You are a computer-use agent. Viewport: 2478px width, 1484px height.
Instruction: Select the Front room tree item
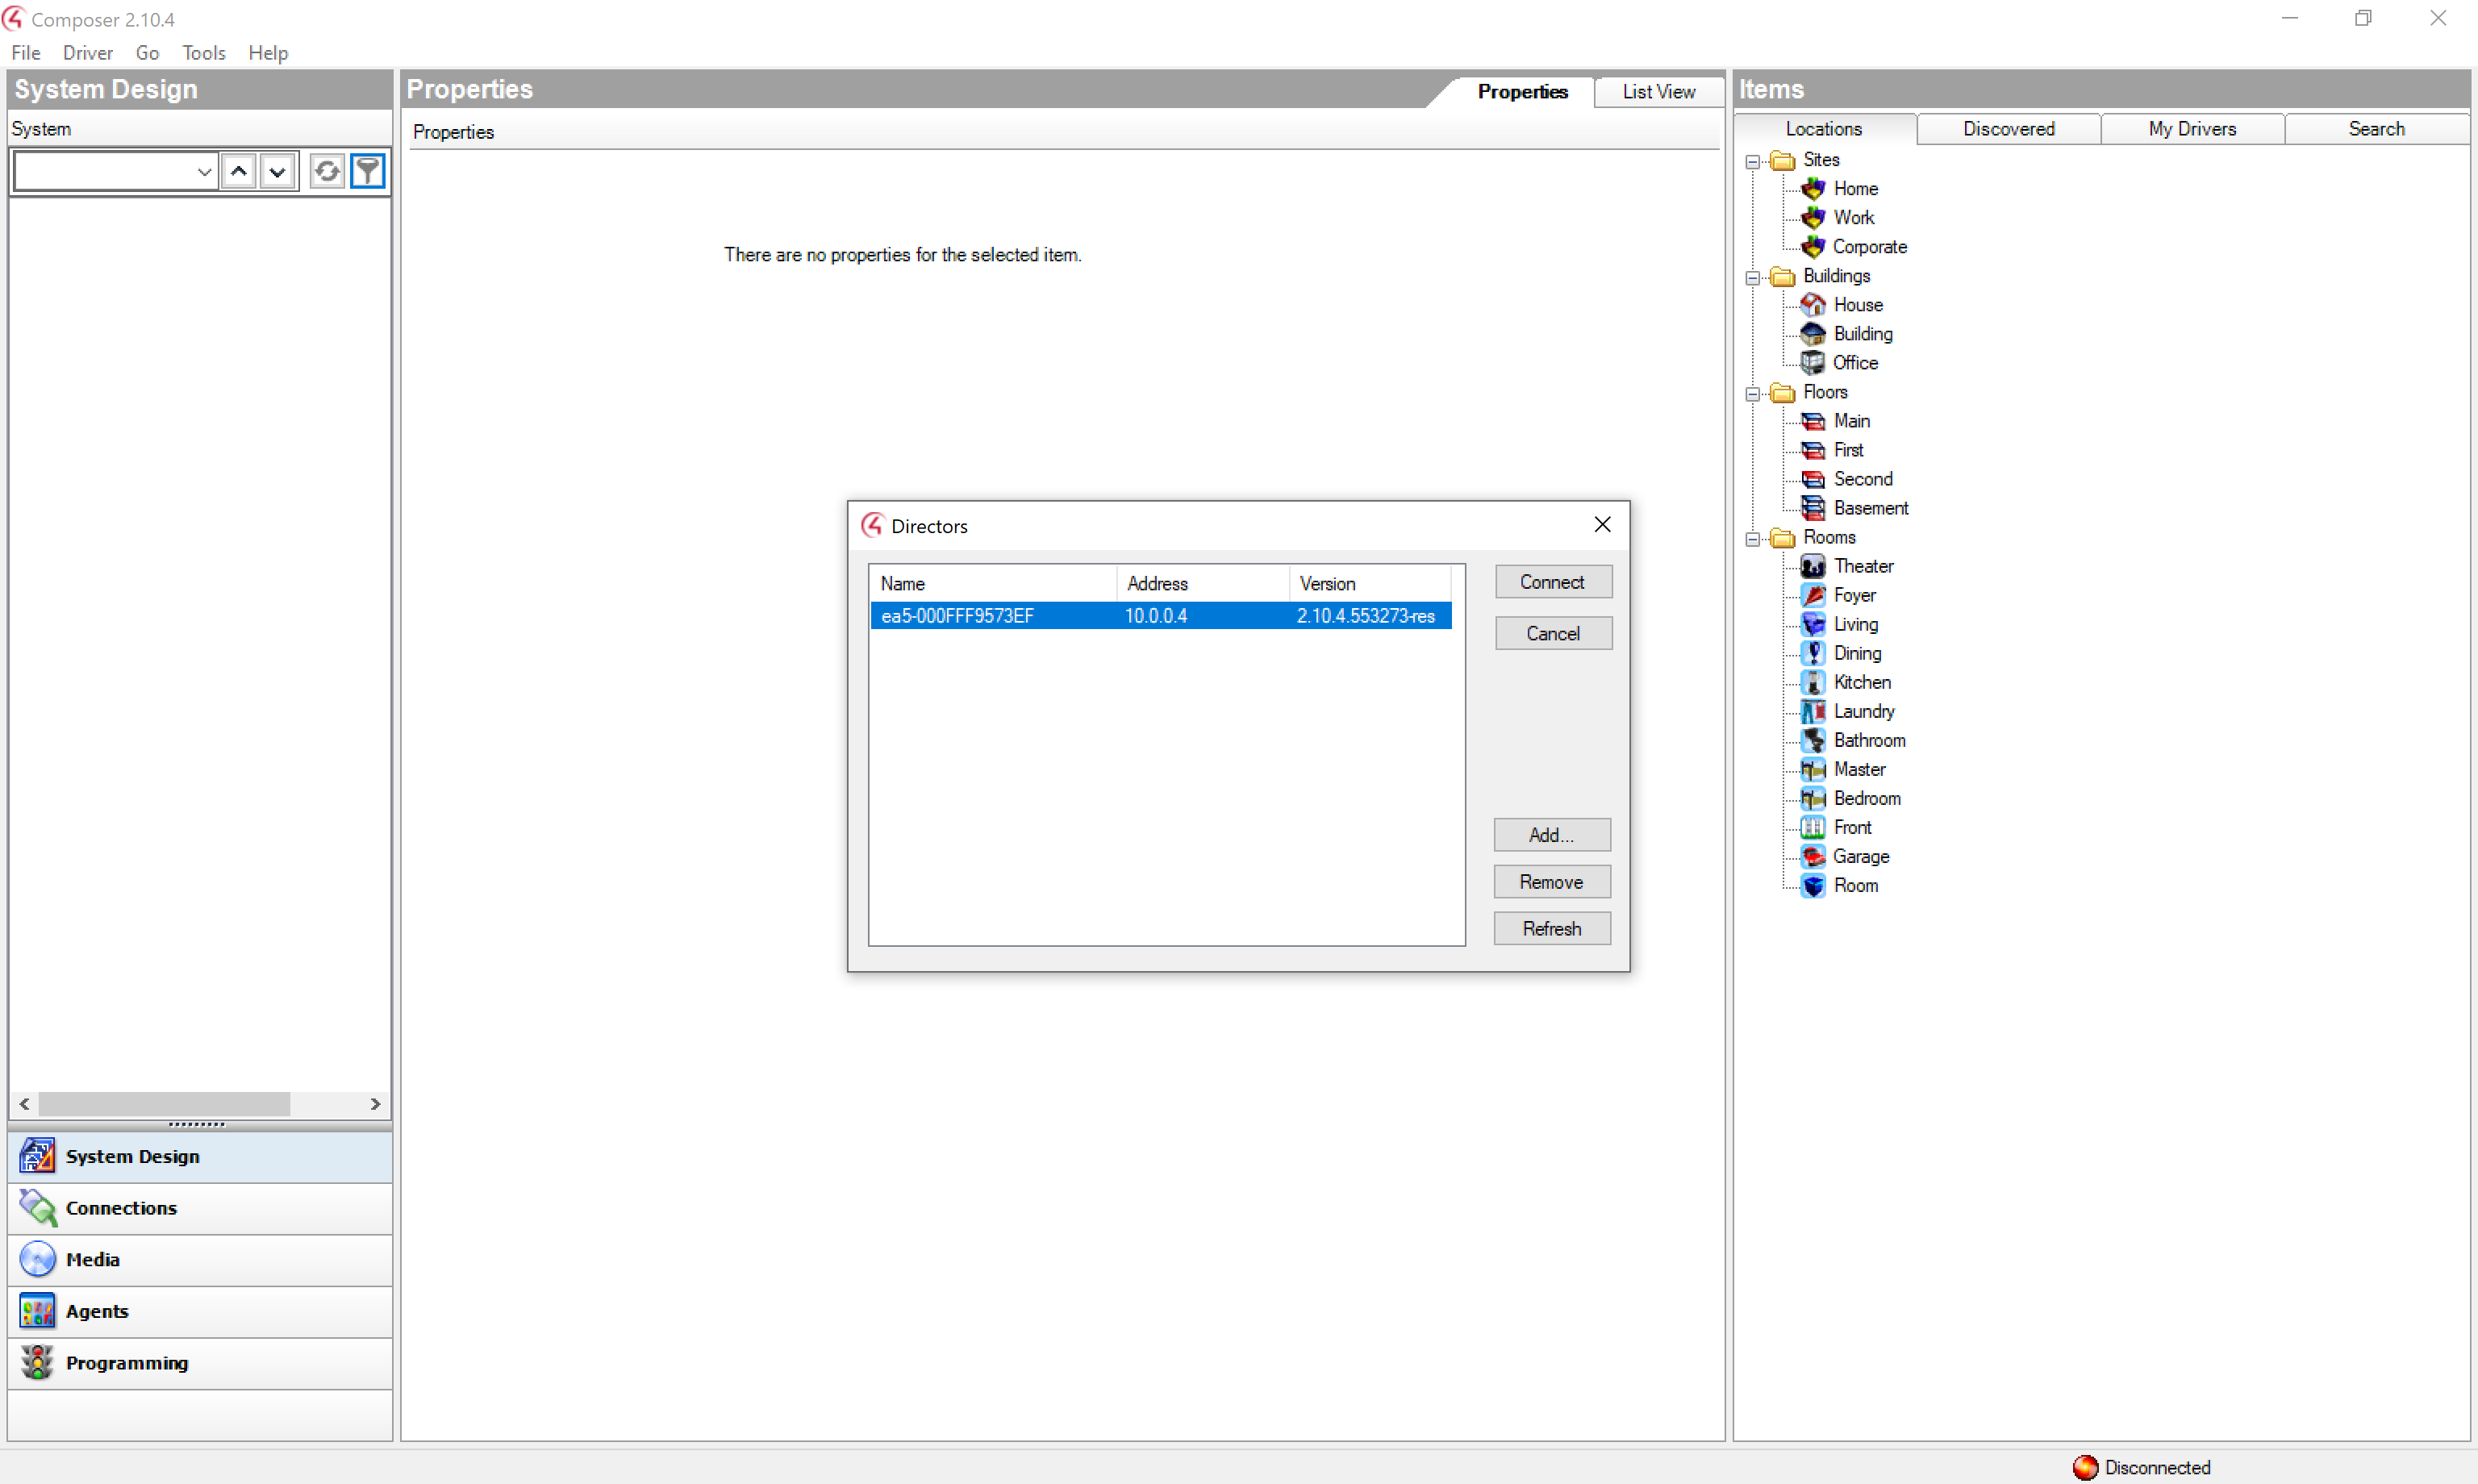(x=1851, y=827)
